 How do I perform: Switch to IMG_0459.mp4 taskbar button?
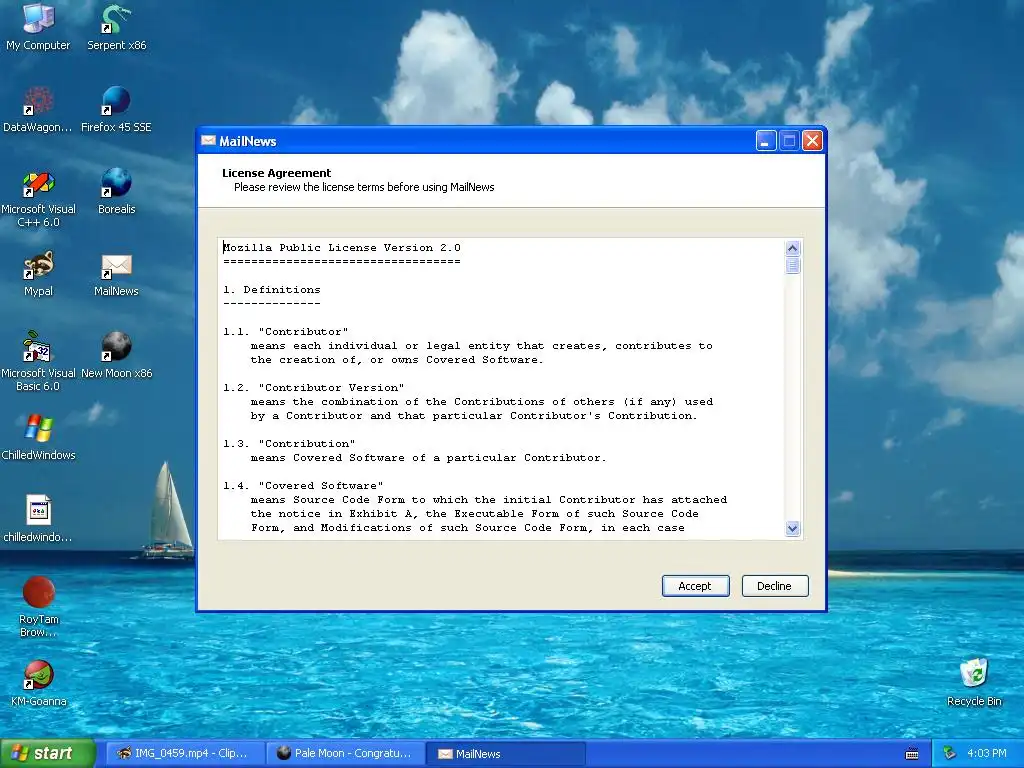[184, 754]
